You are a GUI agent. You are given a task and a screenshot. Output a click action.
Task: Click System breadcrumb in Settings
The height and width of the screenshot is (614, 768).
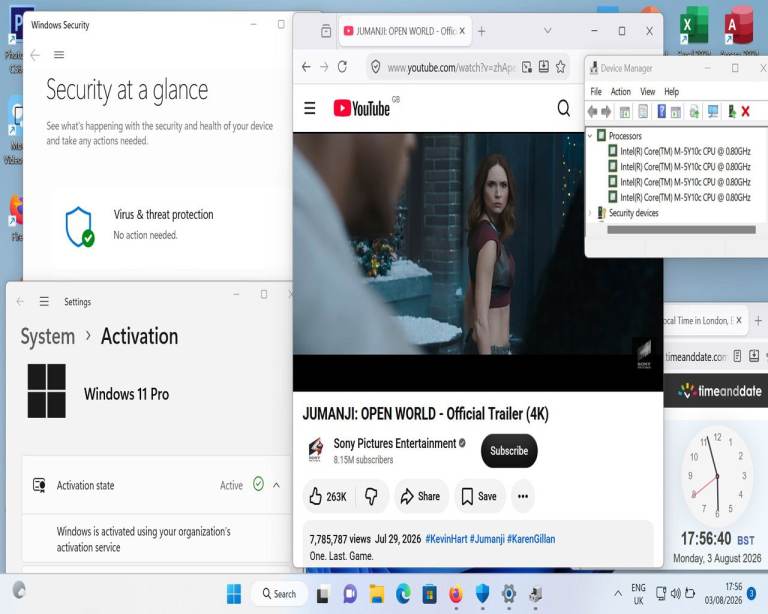pos(48,337)
